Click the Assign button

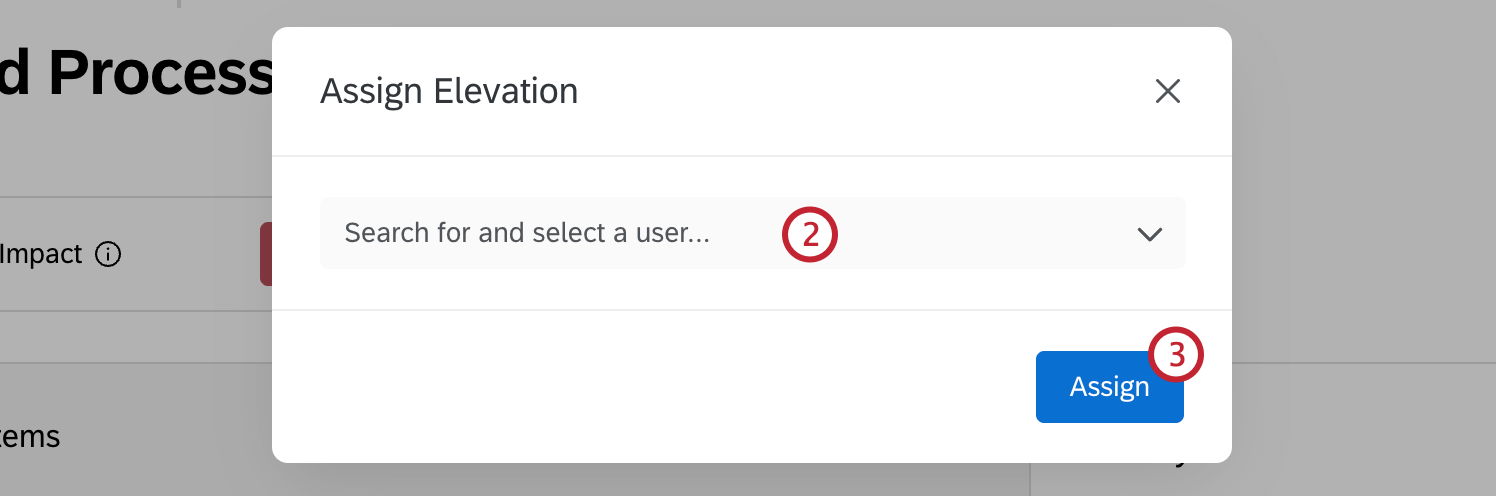coord(1108,387)
